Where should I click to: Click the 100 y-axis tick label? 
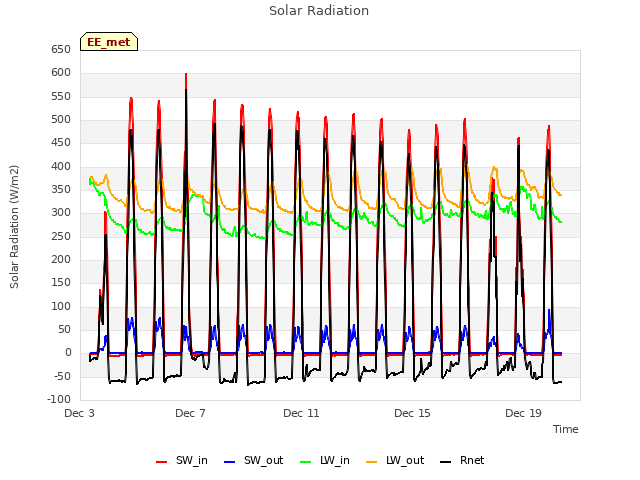[61, 307]
